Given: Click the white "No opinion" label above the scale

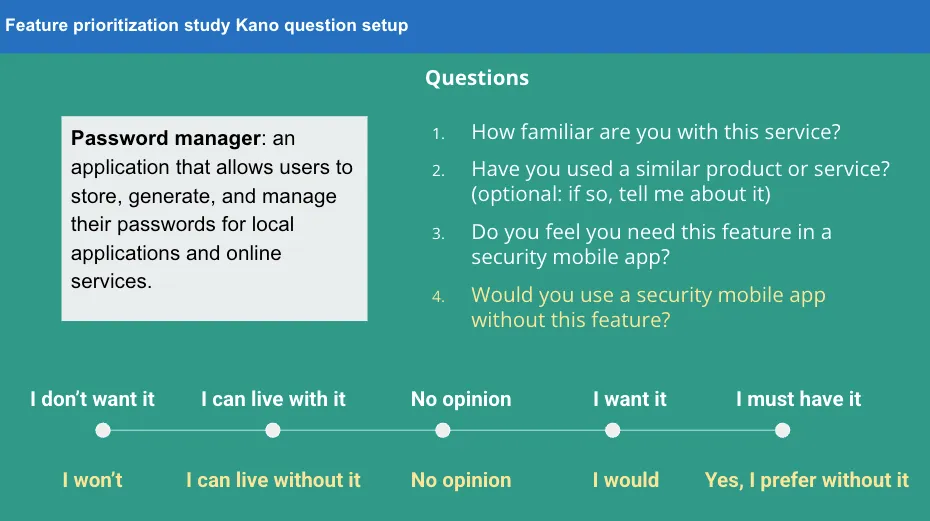Looking at the screenshot, I should tap(461, 399).
